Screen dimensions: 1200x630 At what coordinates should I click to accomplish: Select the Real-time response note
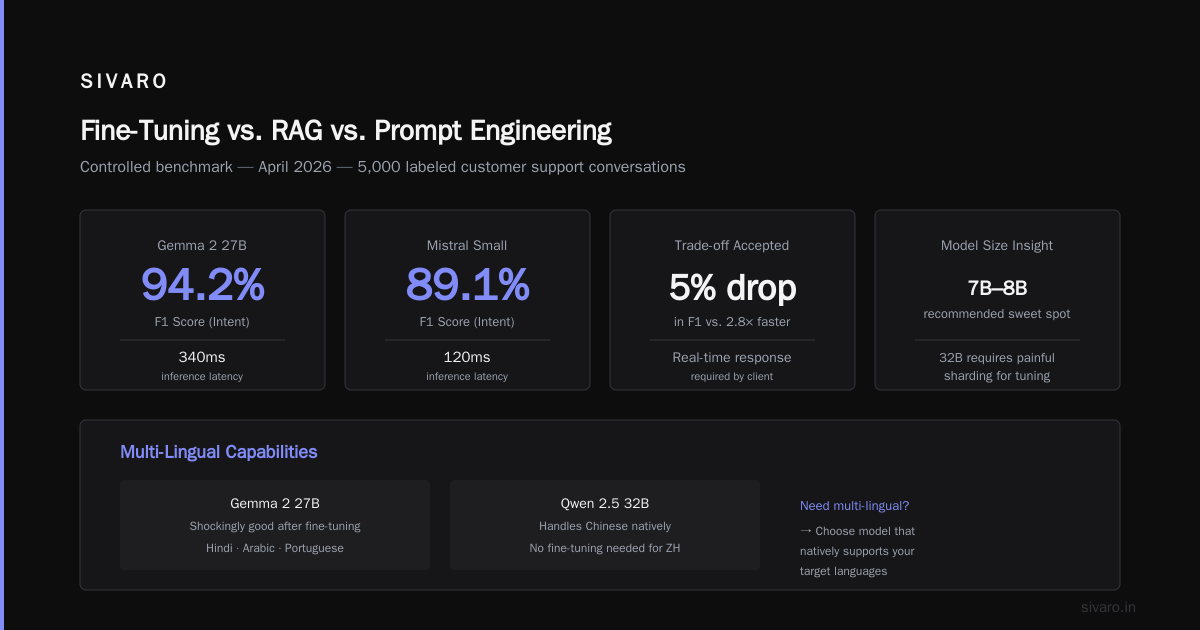click(732, 357)
